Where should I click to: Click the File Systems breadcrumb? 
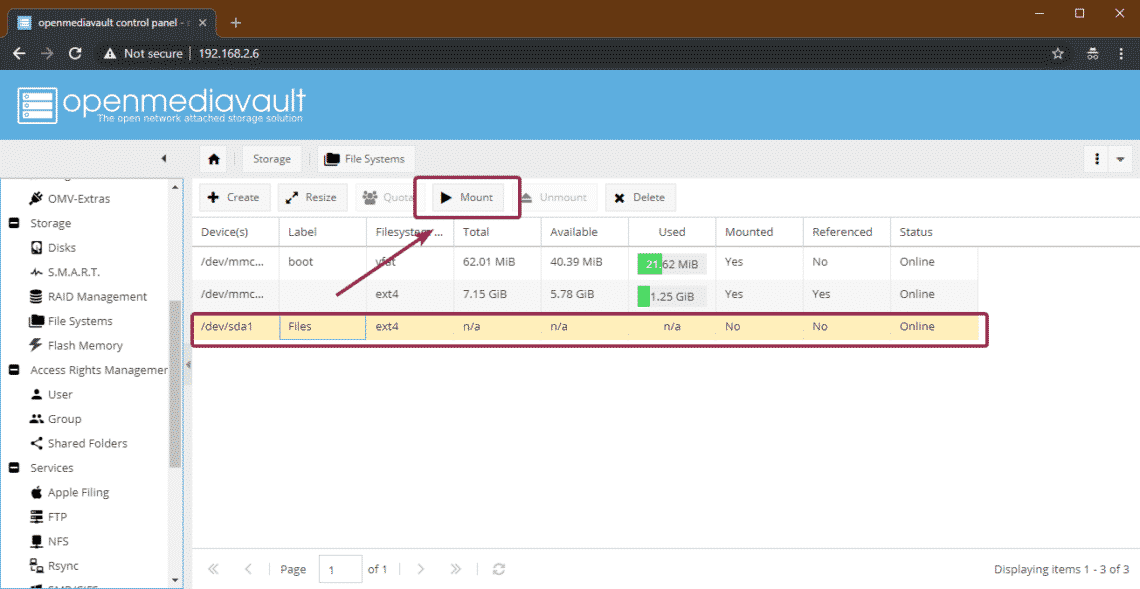(x=366, y=159)
